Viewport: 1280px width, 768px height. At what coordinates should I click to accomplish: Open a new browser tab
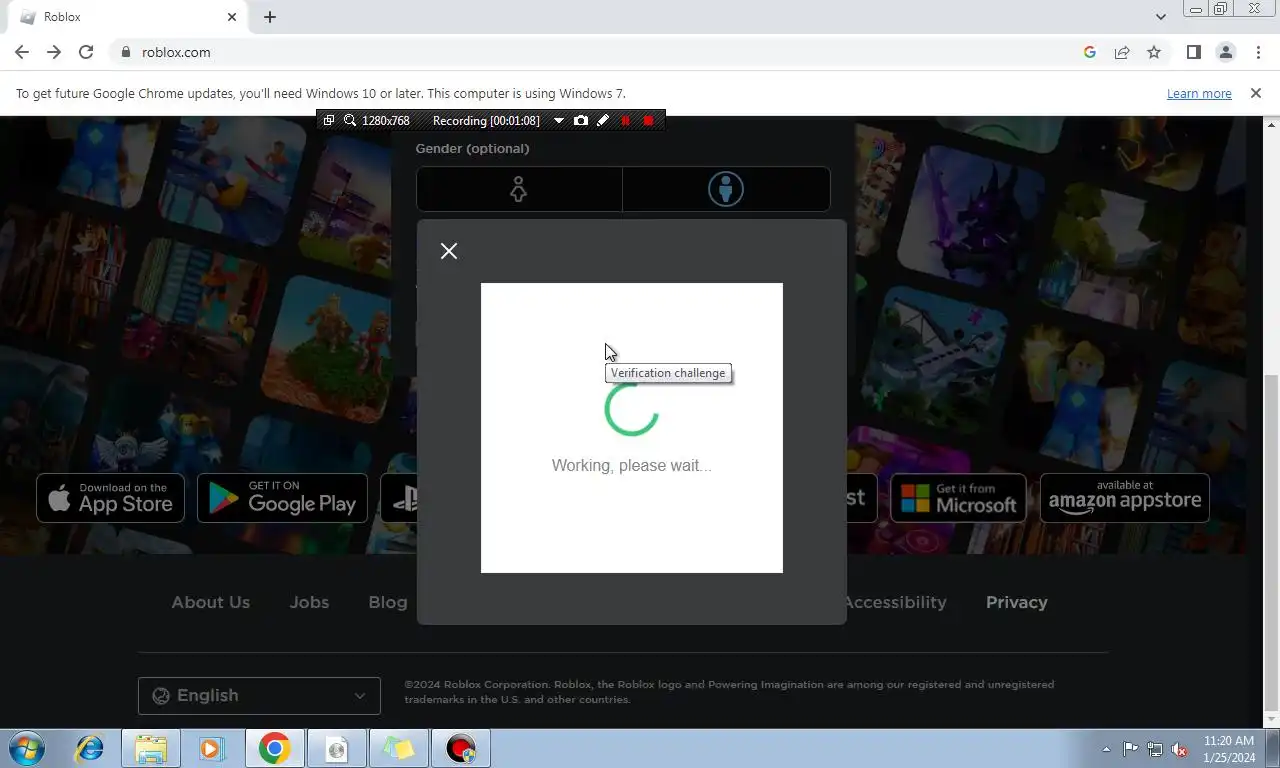coord(270,17)
